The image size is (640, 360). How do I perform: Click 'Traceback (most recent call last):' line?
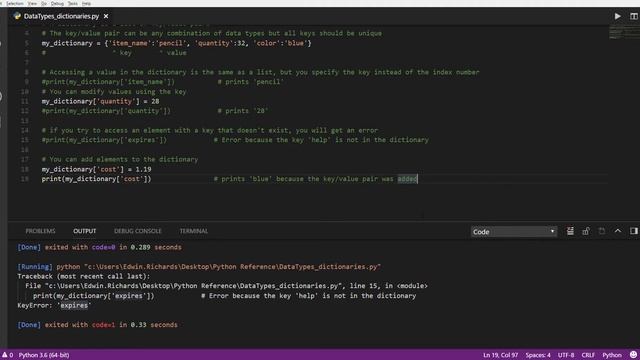[x=84, y=276]
